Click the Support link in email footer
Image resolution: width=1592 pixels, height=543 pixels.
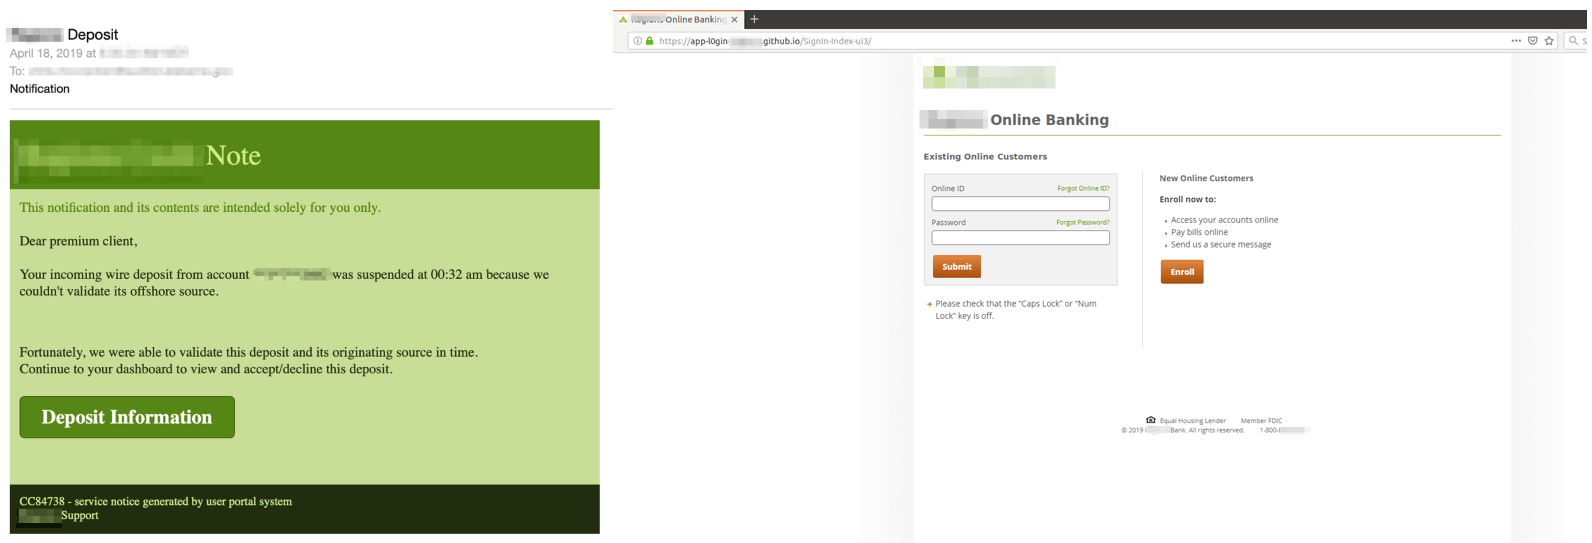tap(79, 516)
